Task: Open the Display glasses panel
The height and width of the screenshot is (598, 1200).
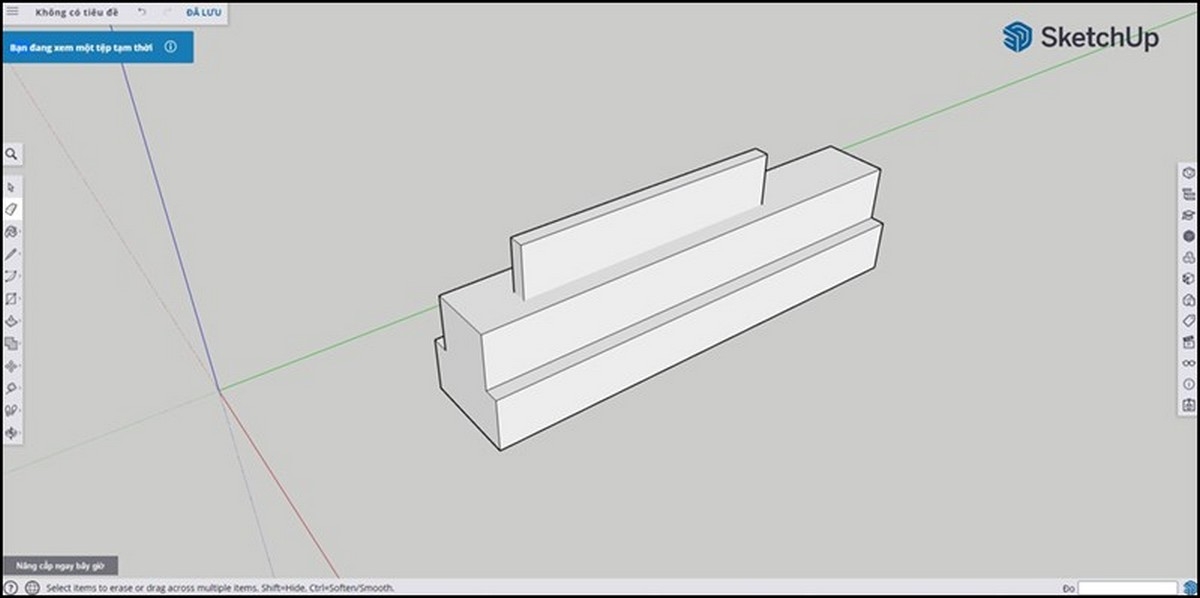Action: coord(1188,363)
